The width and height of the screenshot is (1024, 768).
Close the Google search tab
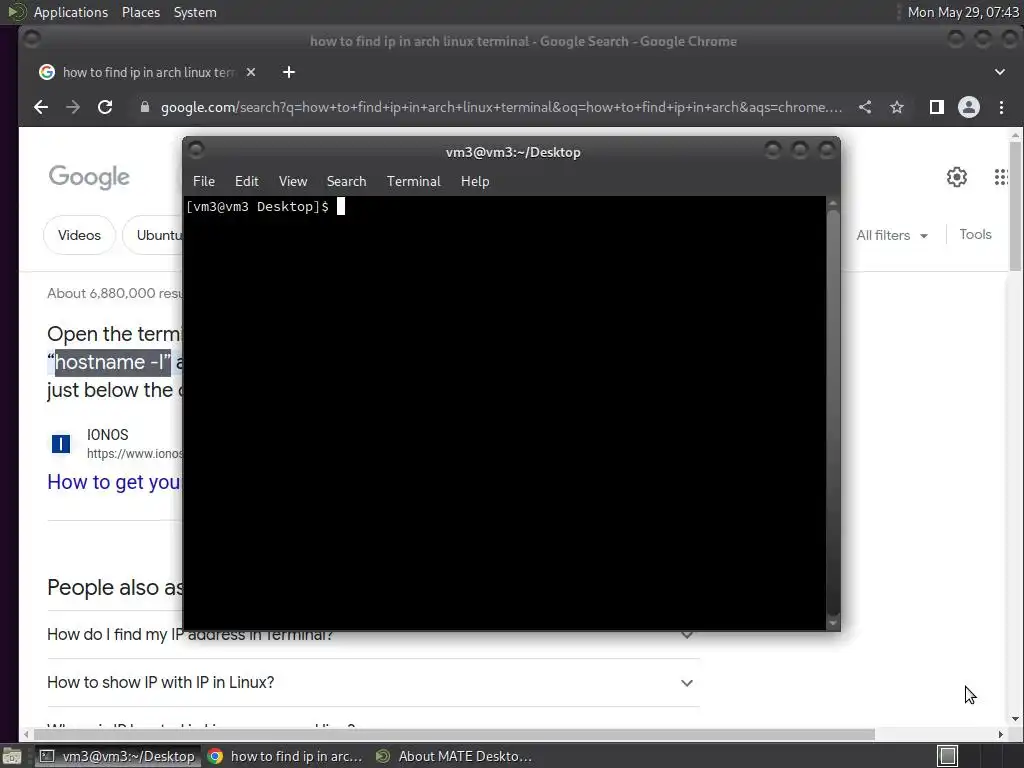251,72
